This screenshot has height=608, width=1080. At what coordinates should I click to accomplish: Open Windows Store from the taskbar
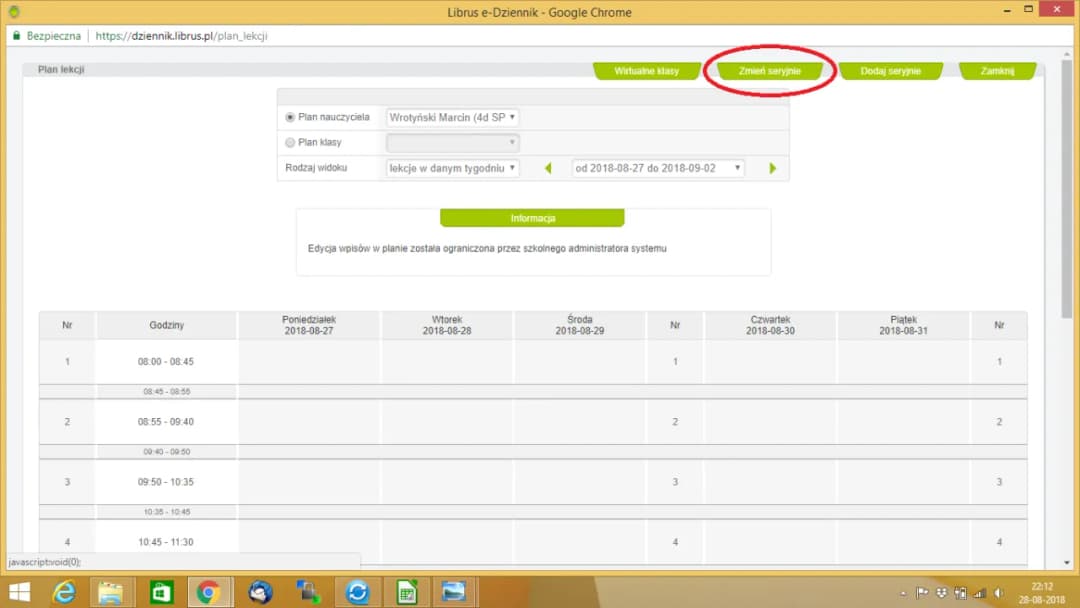(x=161, y=592)
